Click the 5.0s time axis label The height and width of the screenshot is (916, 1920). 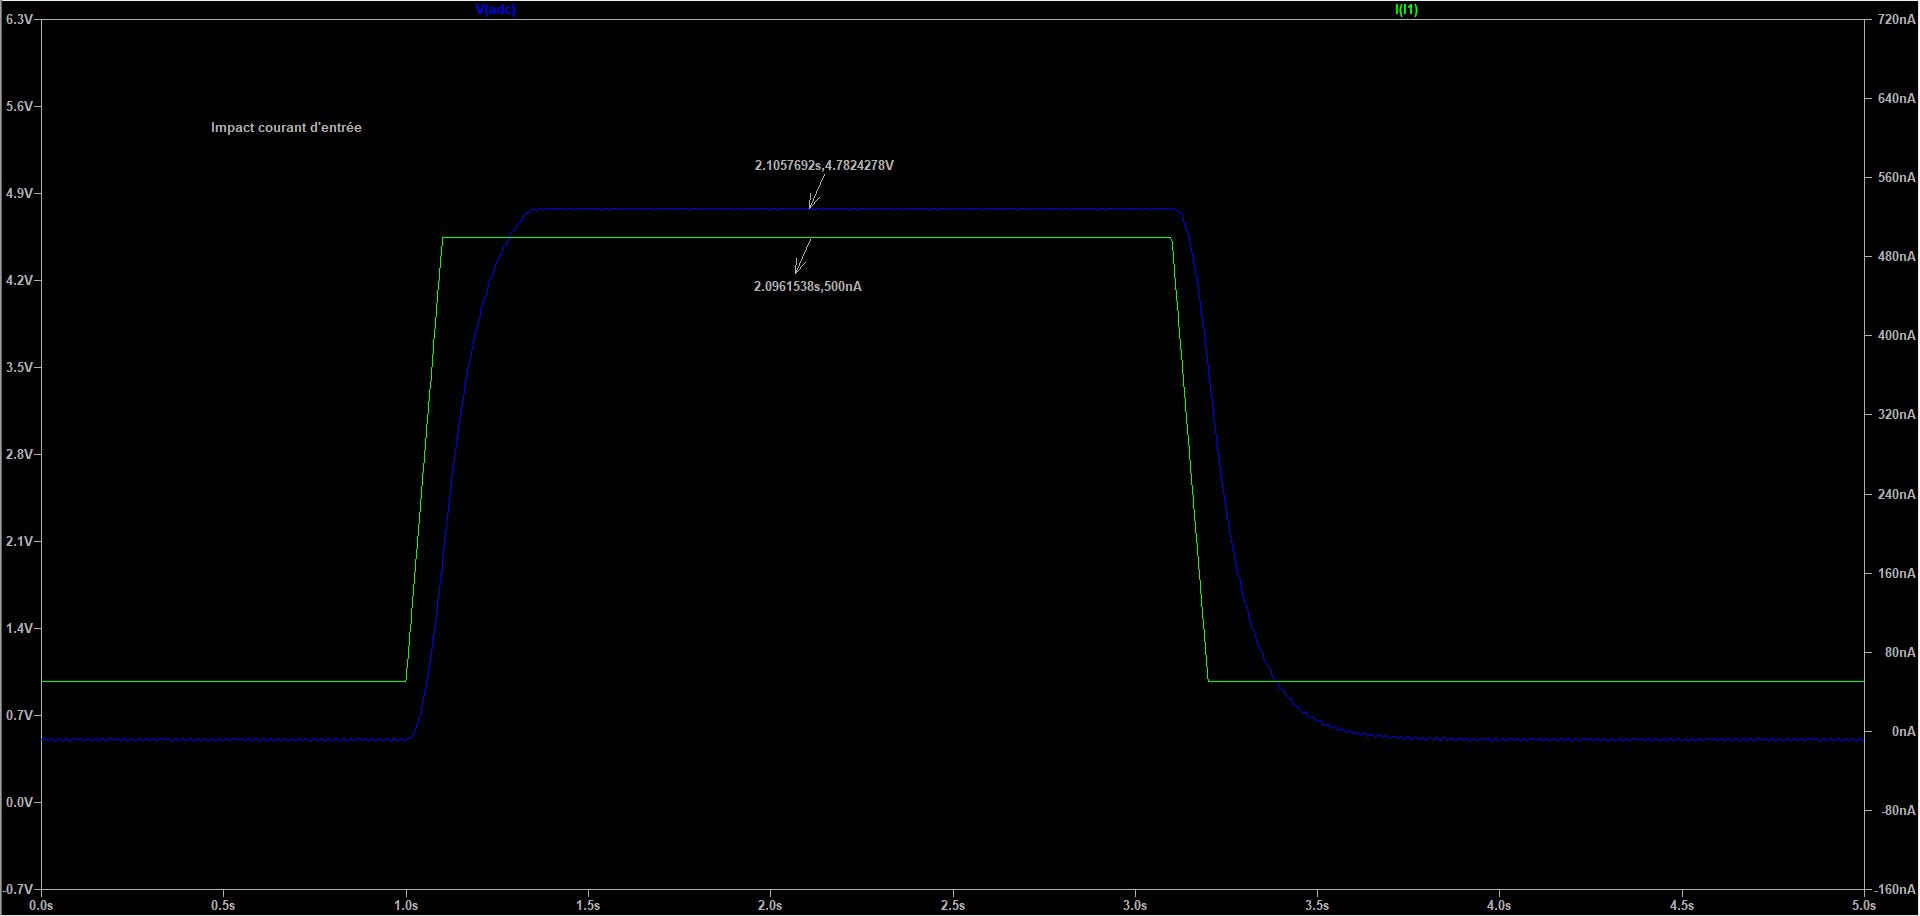pos(1863,906)
